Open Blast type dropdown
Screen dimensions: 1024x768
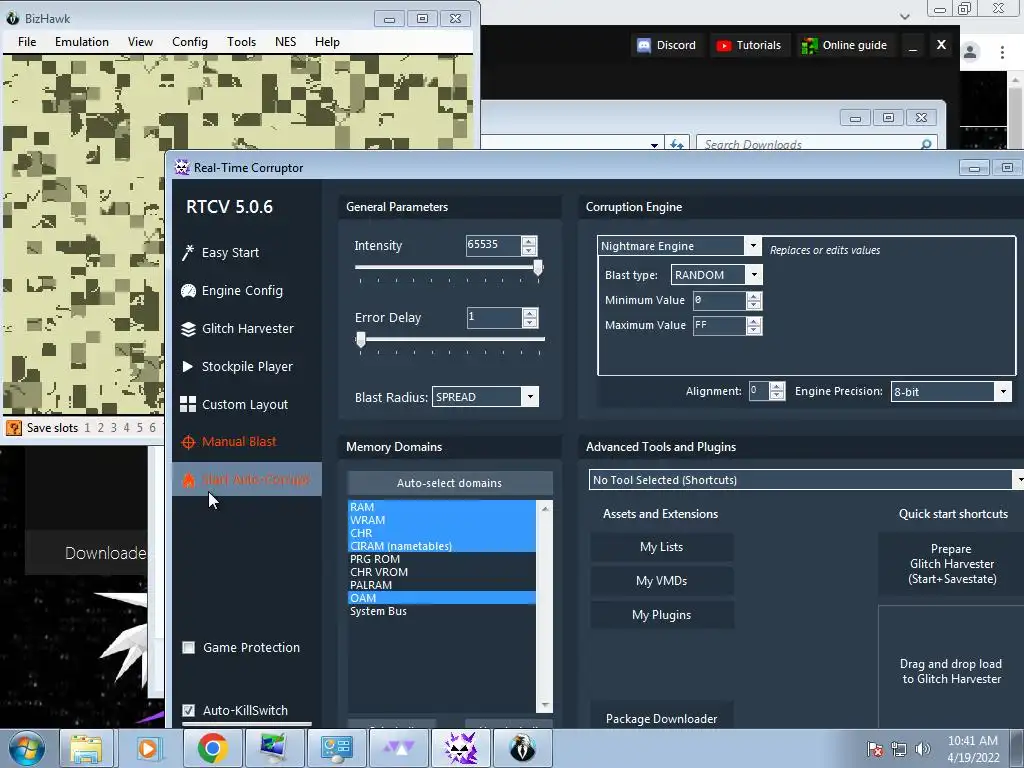754,274
